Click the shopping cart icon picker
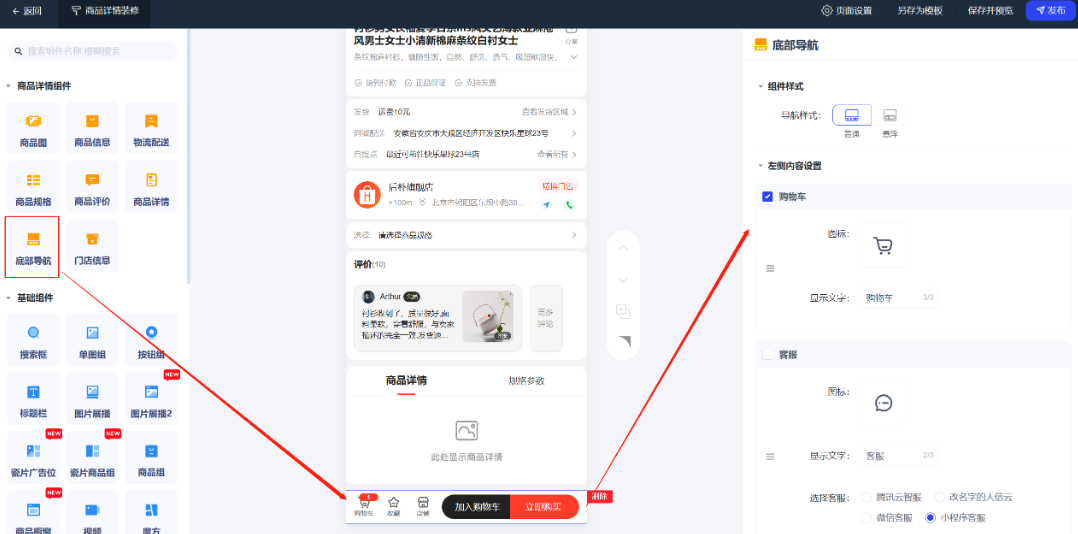The width and height of the screenshot is (1078, 534). pos(882,245)
